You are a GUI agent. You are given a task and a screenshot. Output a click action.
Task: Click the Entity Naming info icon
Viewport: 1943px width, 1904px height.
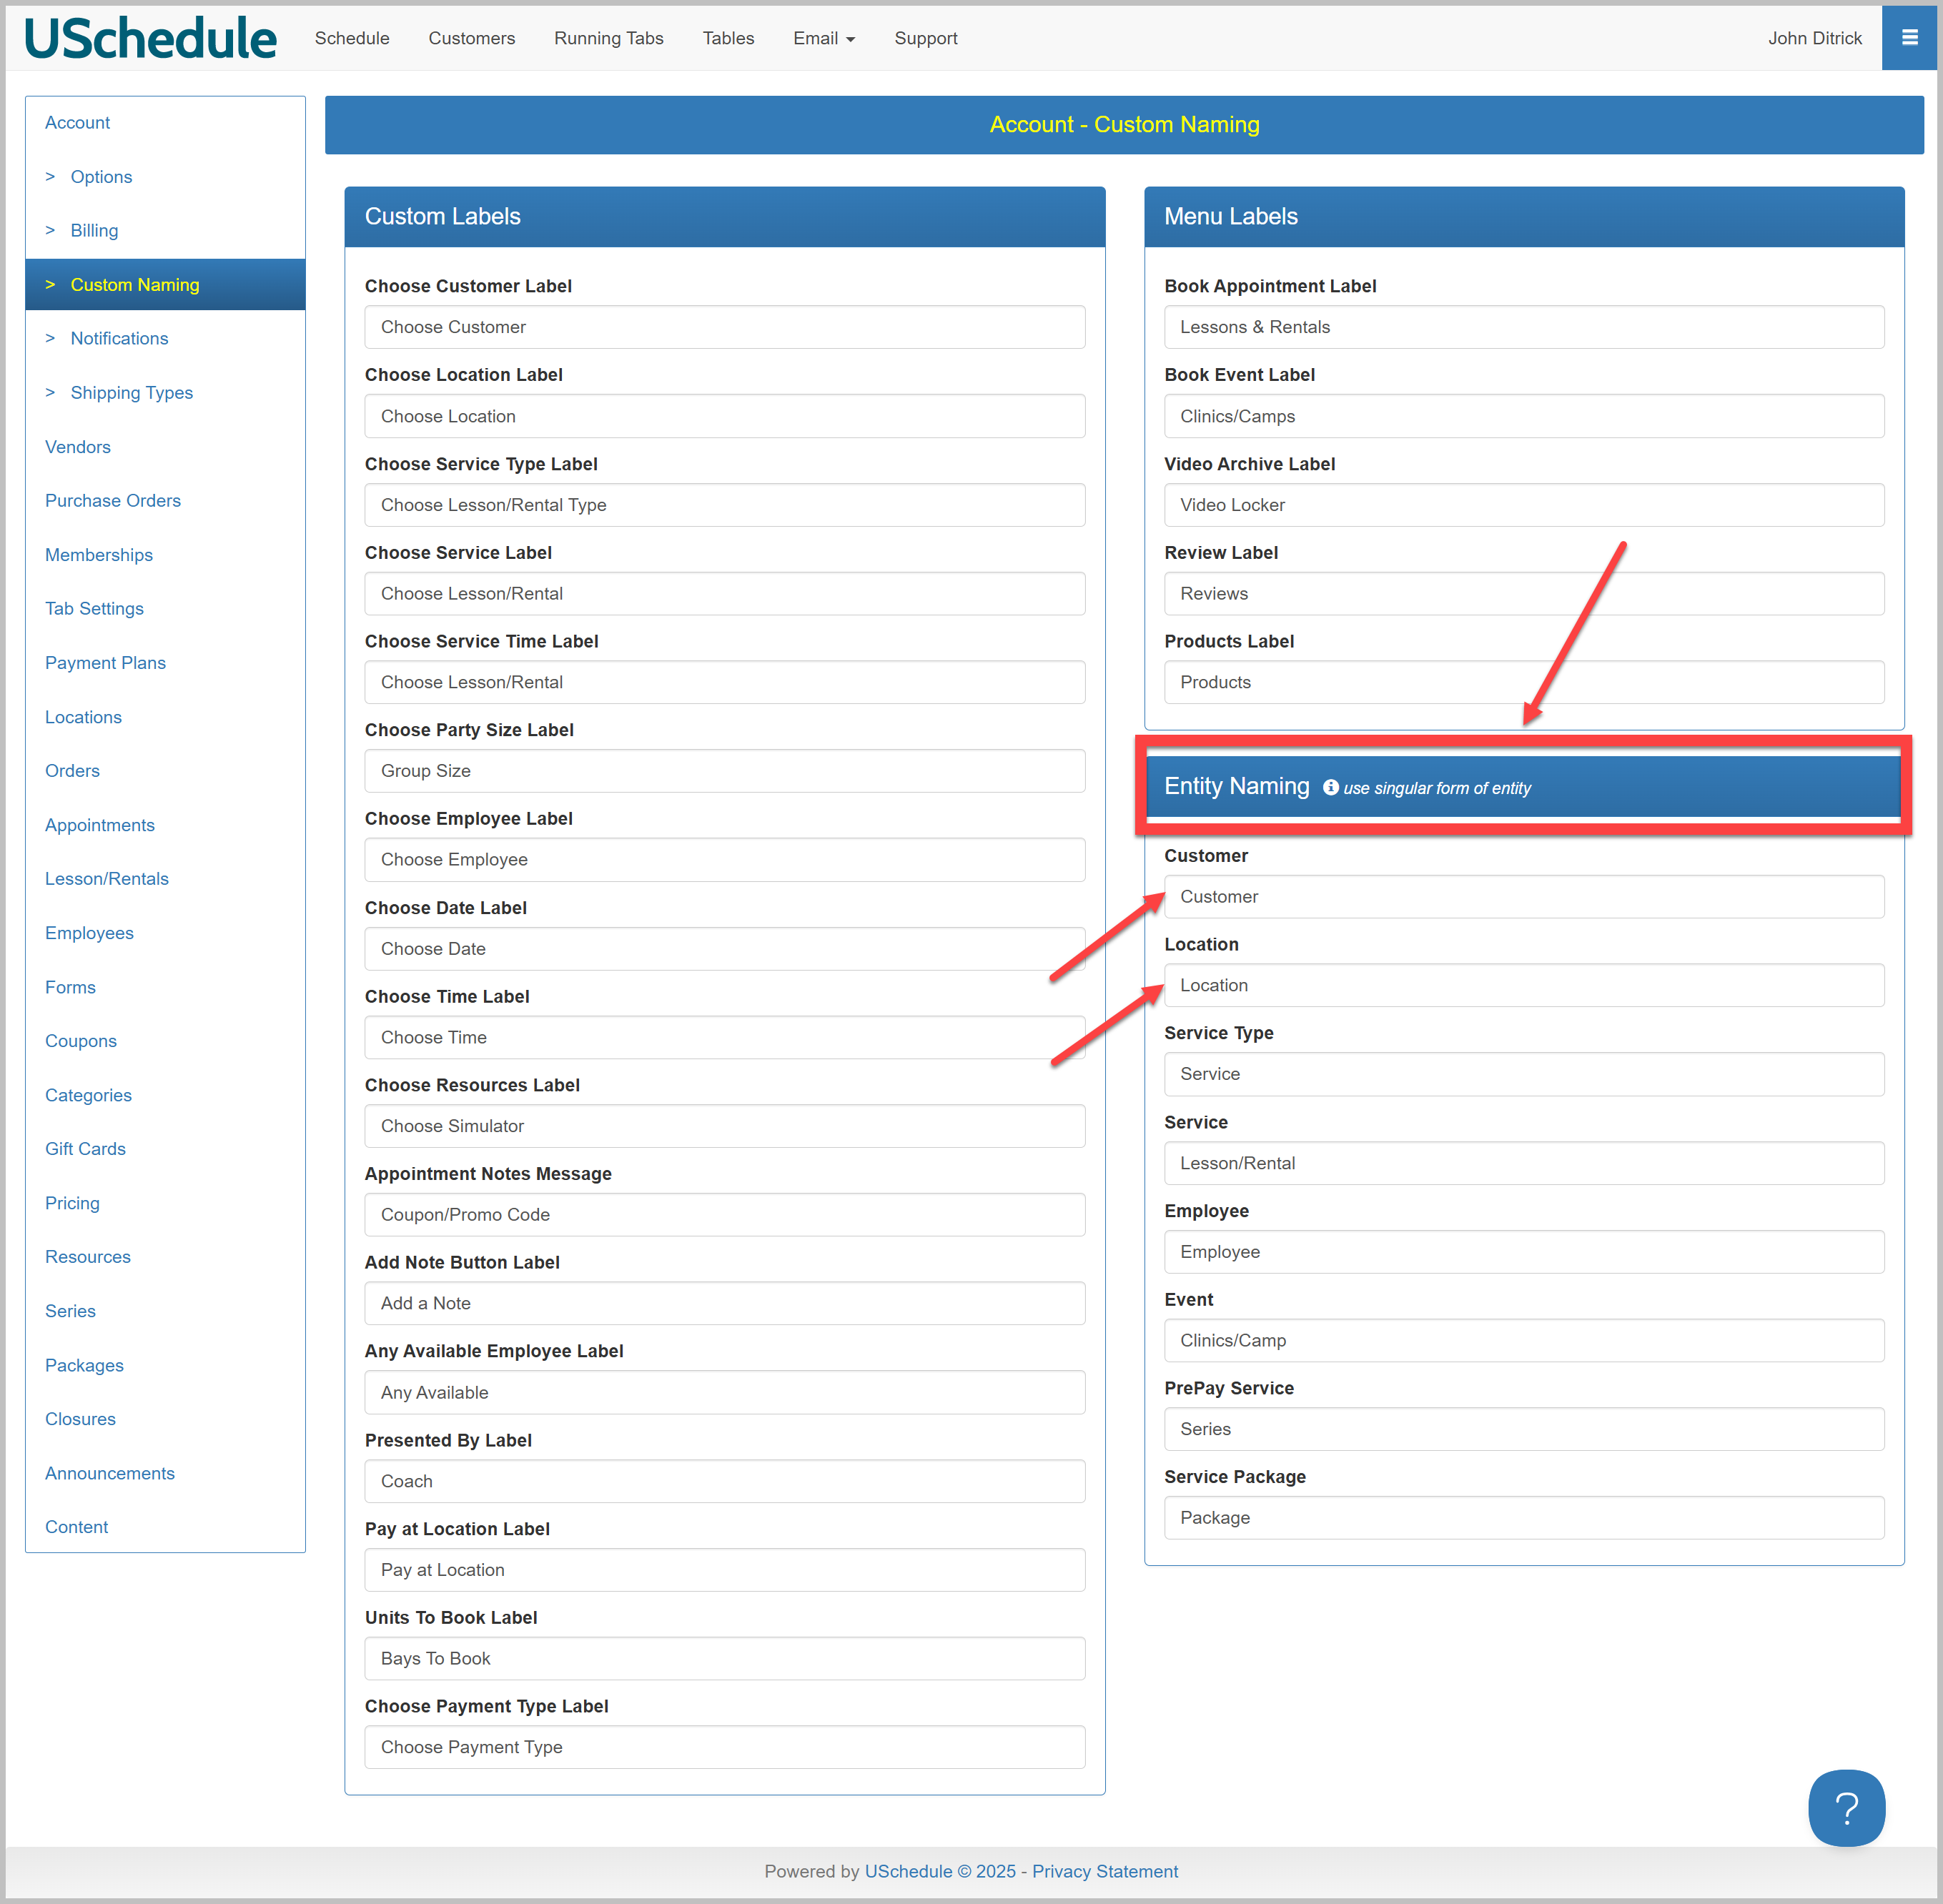[x=1330, y=788]
